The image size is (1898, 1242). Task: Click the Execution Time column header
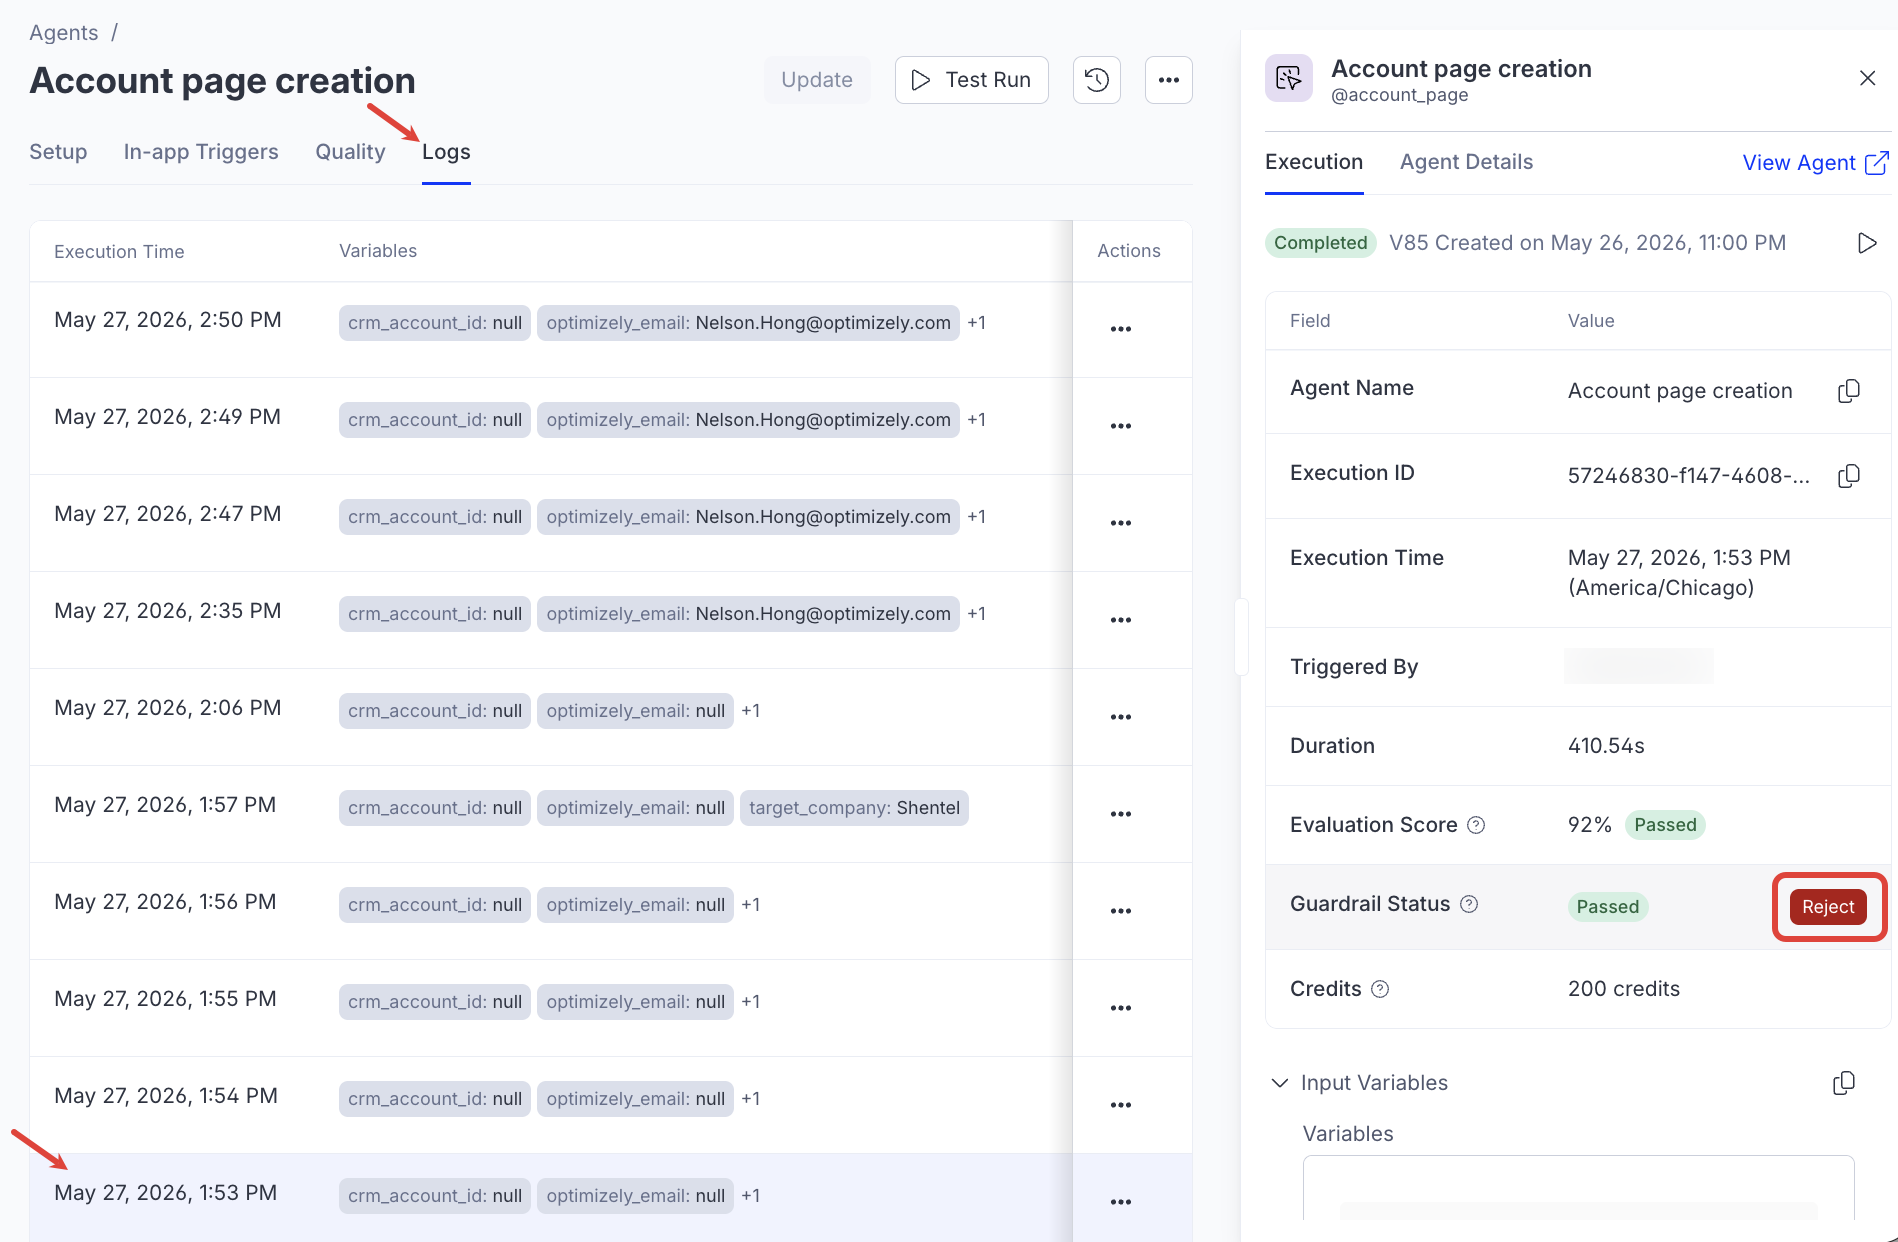pos(119,252)
